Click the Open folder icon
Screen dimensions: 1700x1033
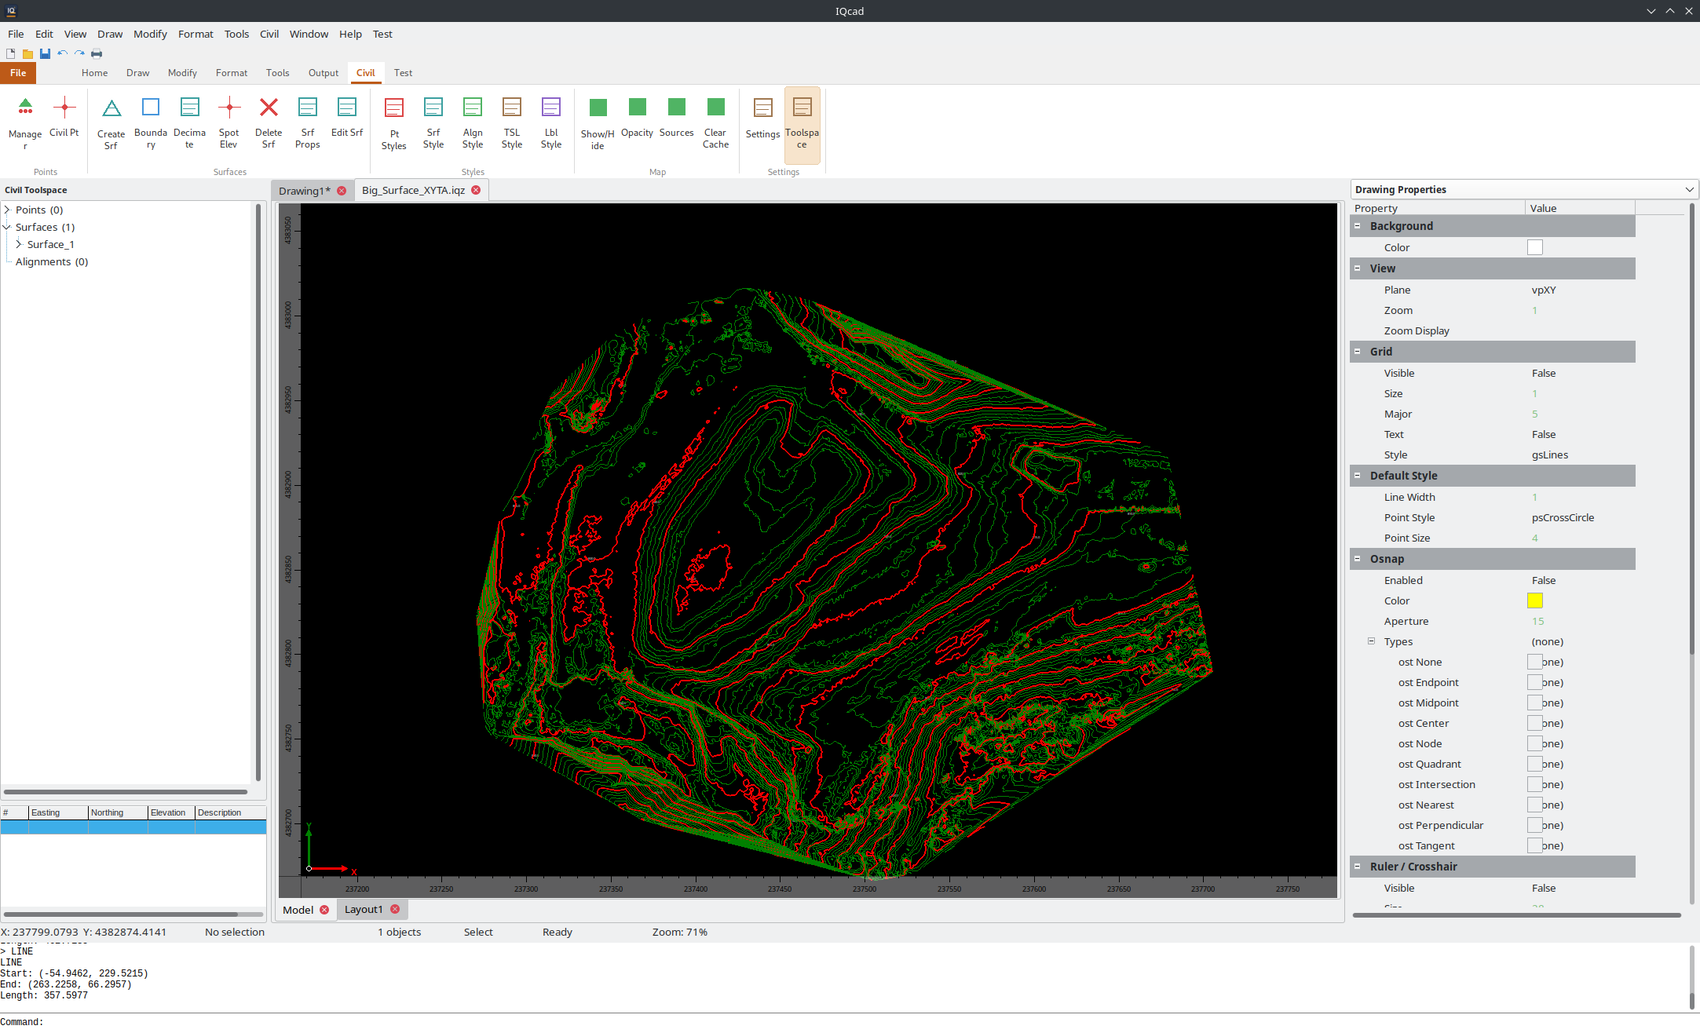coord(28,53)
